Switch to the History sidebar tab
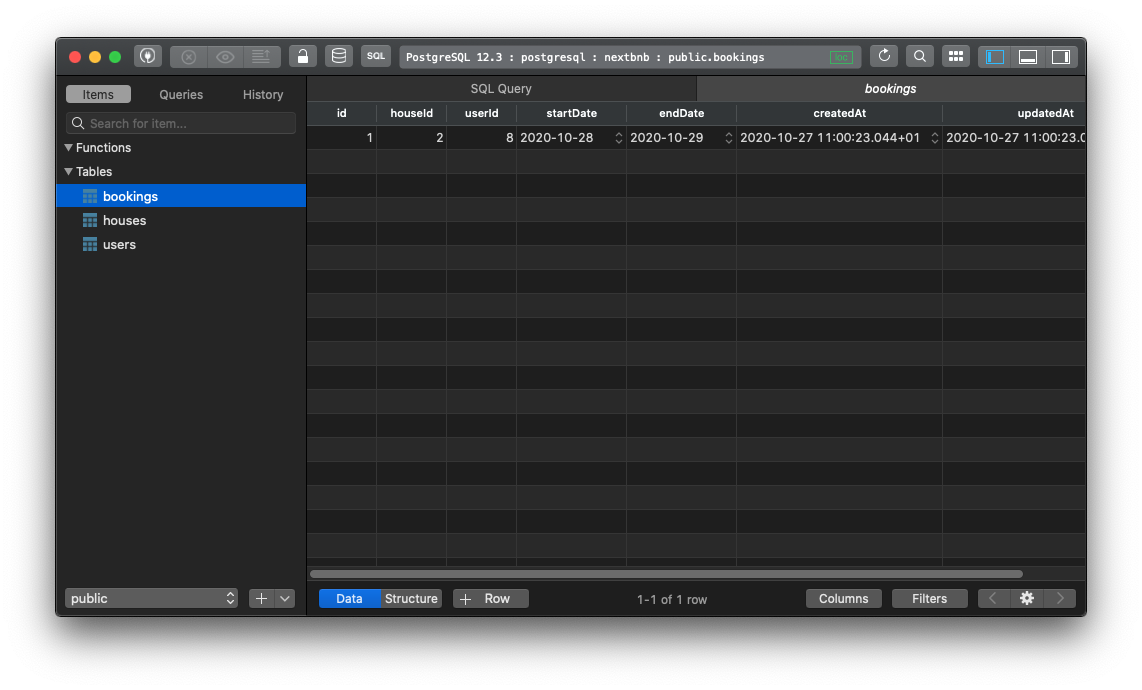This screenshot has height=690, width=1142. click(x=263, y=95)
